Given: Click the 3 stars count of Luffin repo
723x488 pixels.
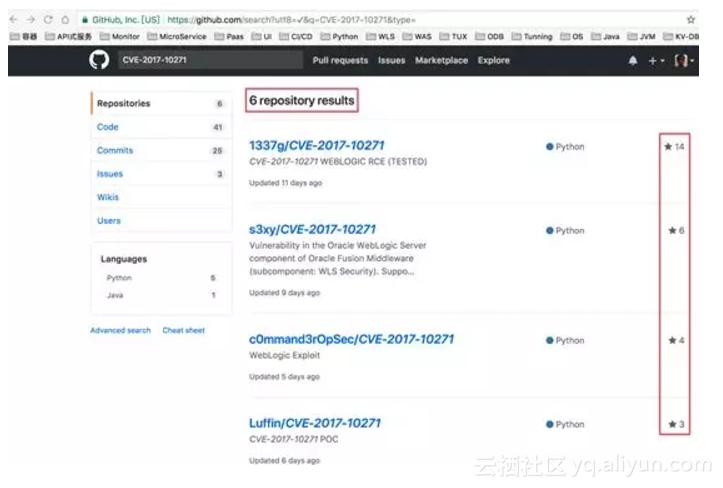Looking at the screenshot, I should (x=676, y=424).
